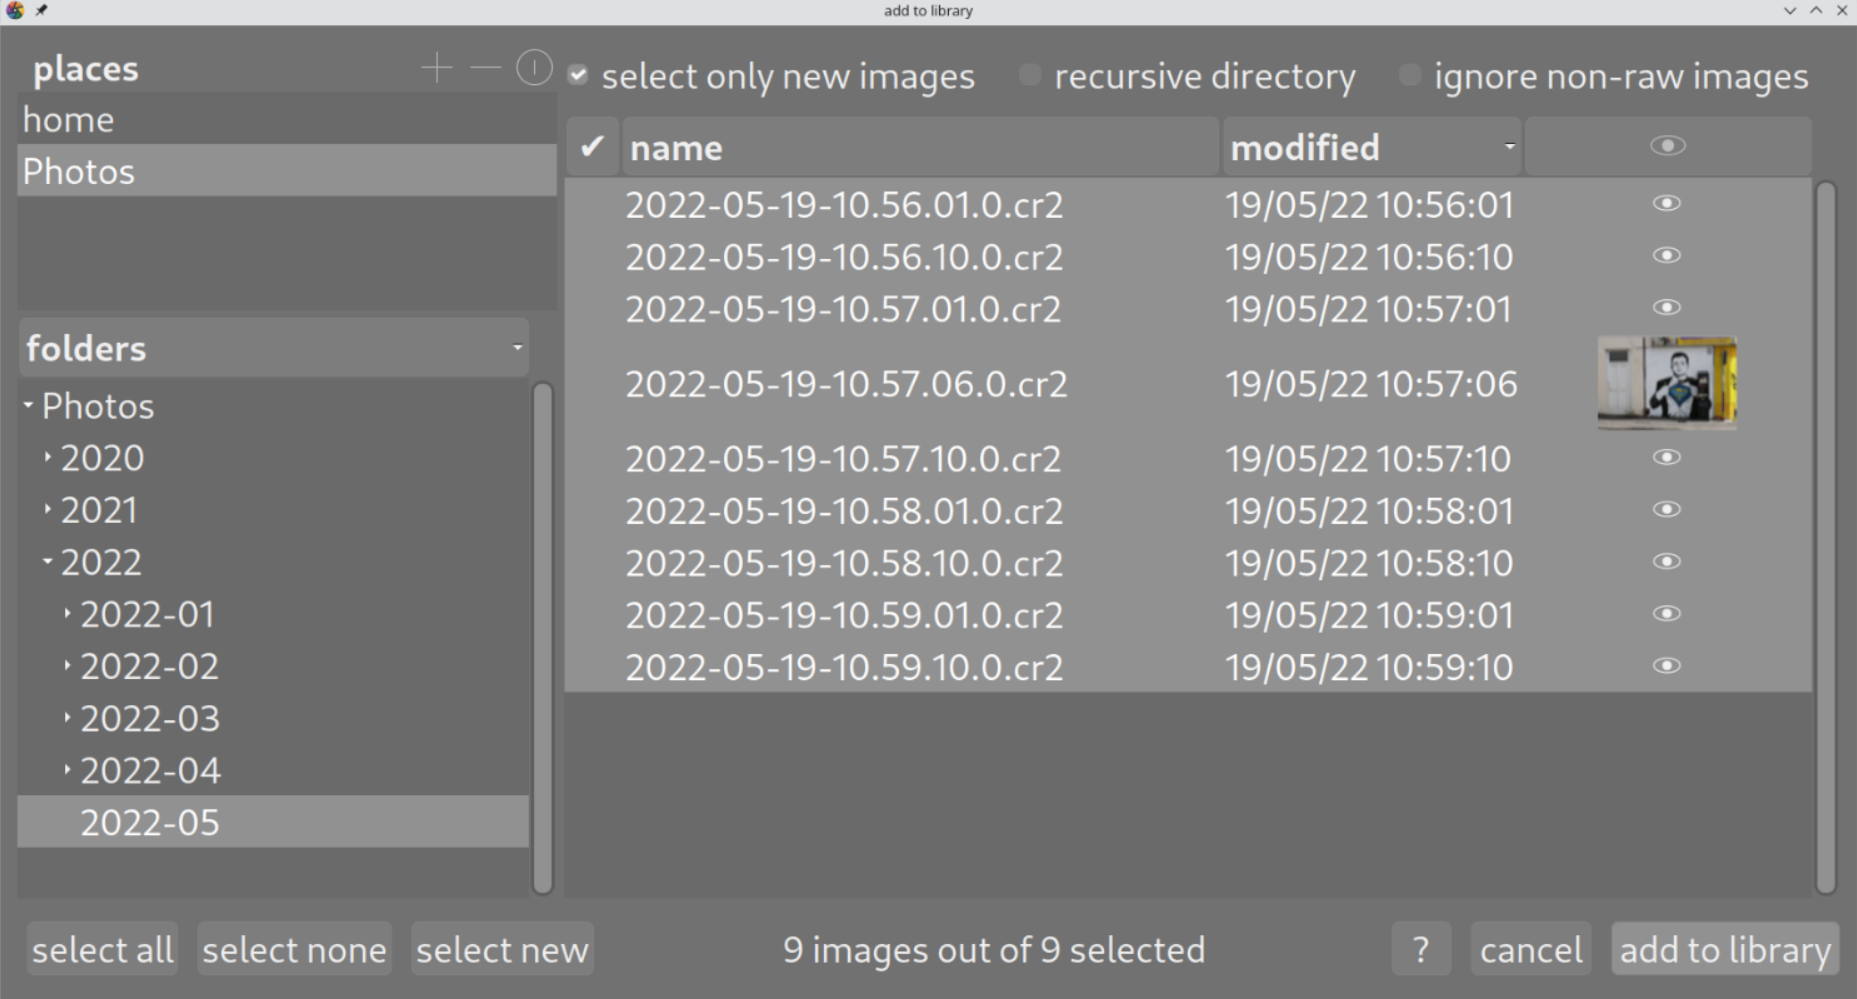Disable select only new images checkbox
Screen dimensions: 1857x999
pyautogui.click(x=578, y=76)
